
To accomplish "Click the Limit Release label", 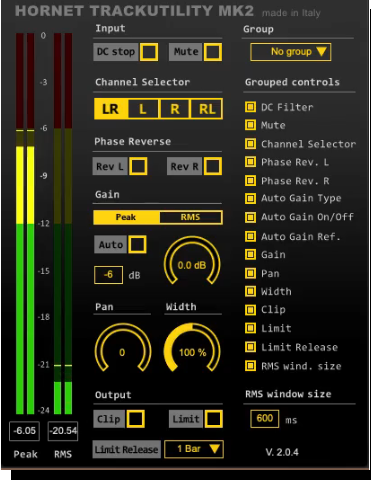I will (x=127, y=449).
